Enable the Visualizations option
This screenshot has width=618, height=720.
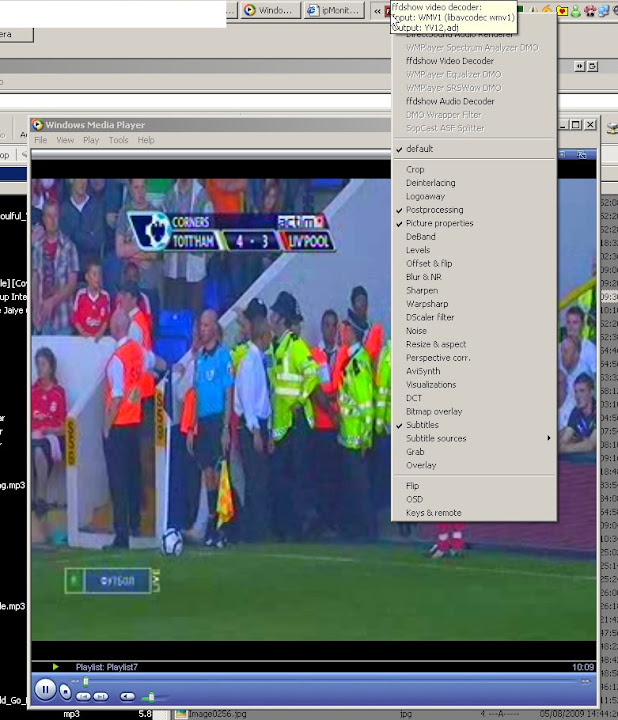point(474,385)
